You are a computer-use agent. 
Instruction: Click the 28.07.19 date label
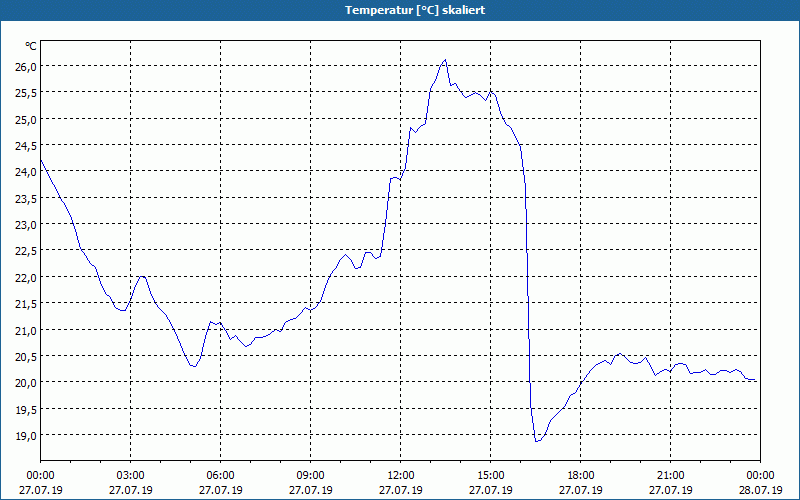click(760, 490)
